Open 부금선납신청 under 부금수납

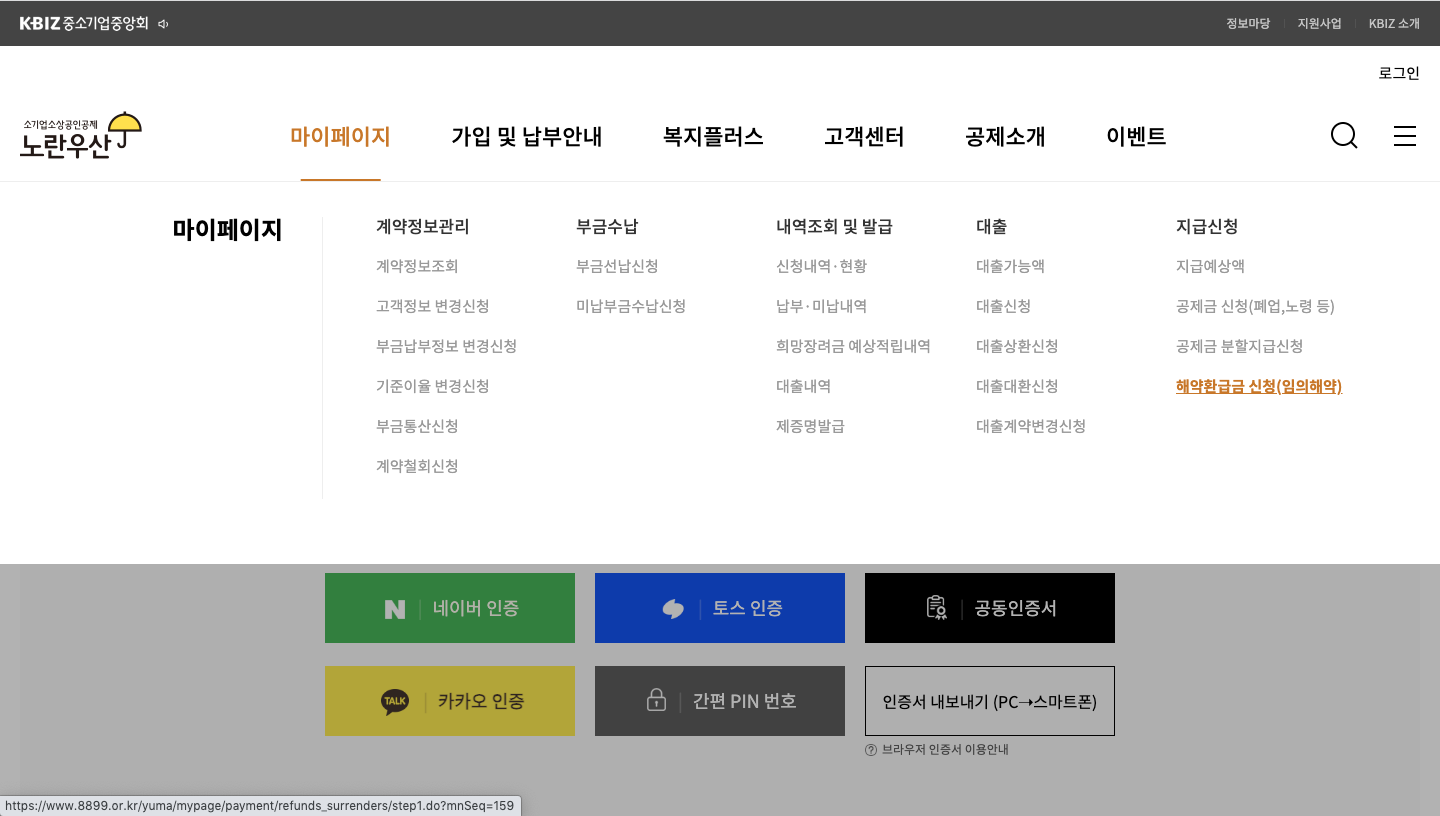point(617,266)
